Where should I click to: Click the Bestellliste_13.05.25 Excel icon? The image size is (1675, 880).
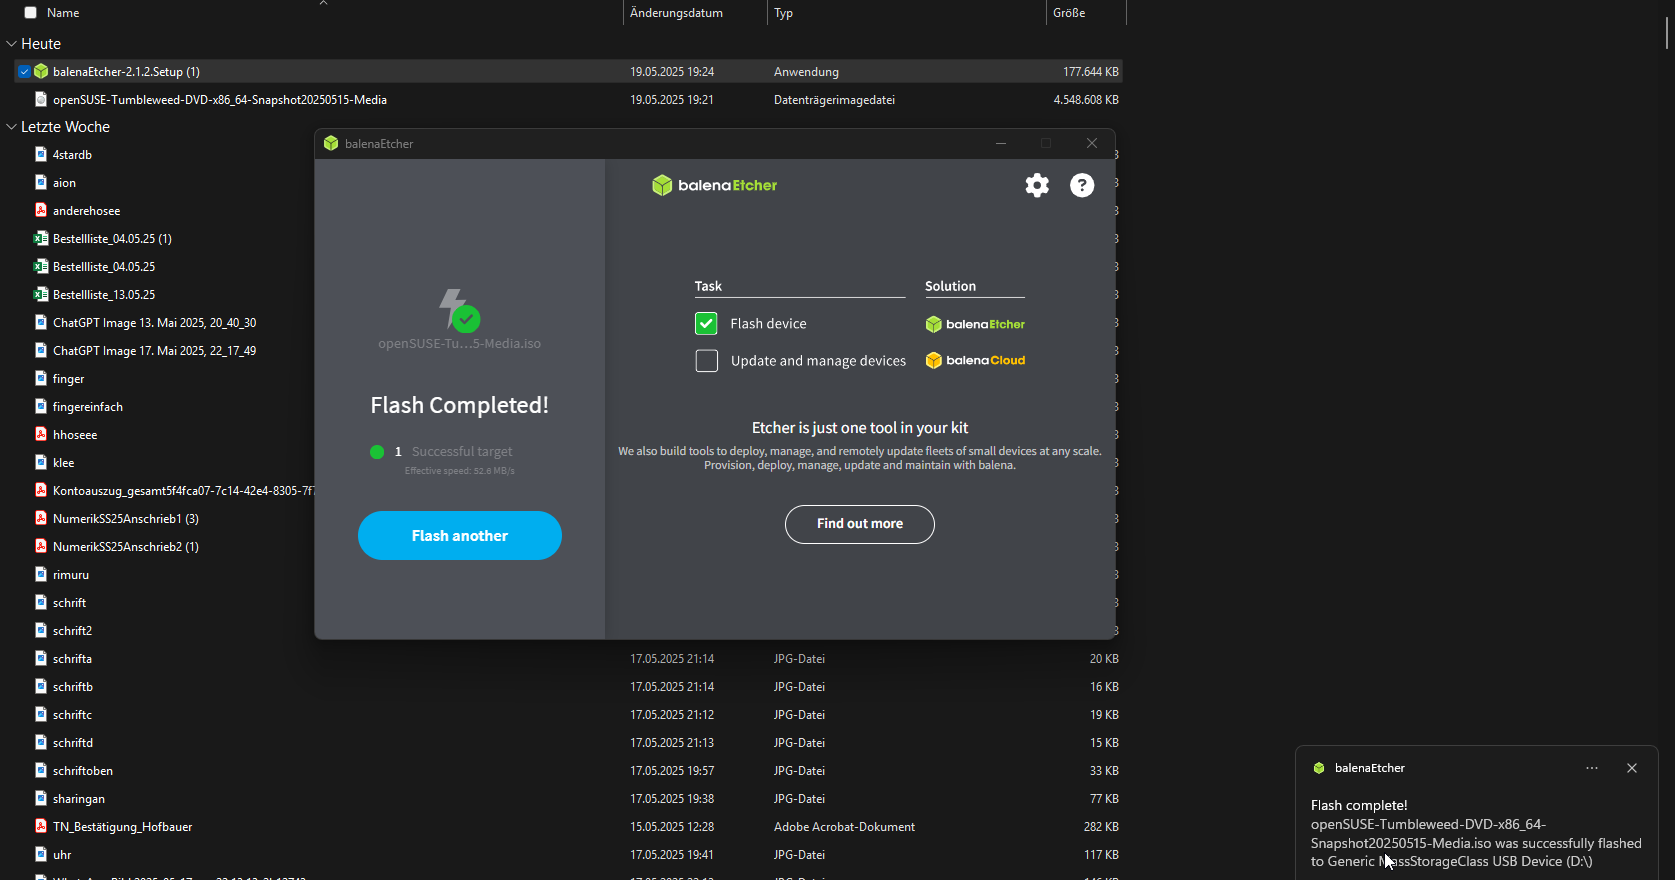coord(41,294)
